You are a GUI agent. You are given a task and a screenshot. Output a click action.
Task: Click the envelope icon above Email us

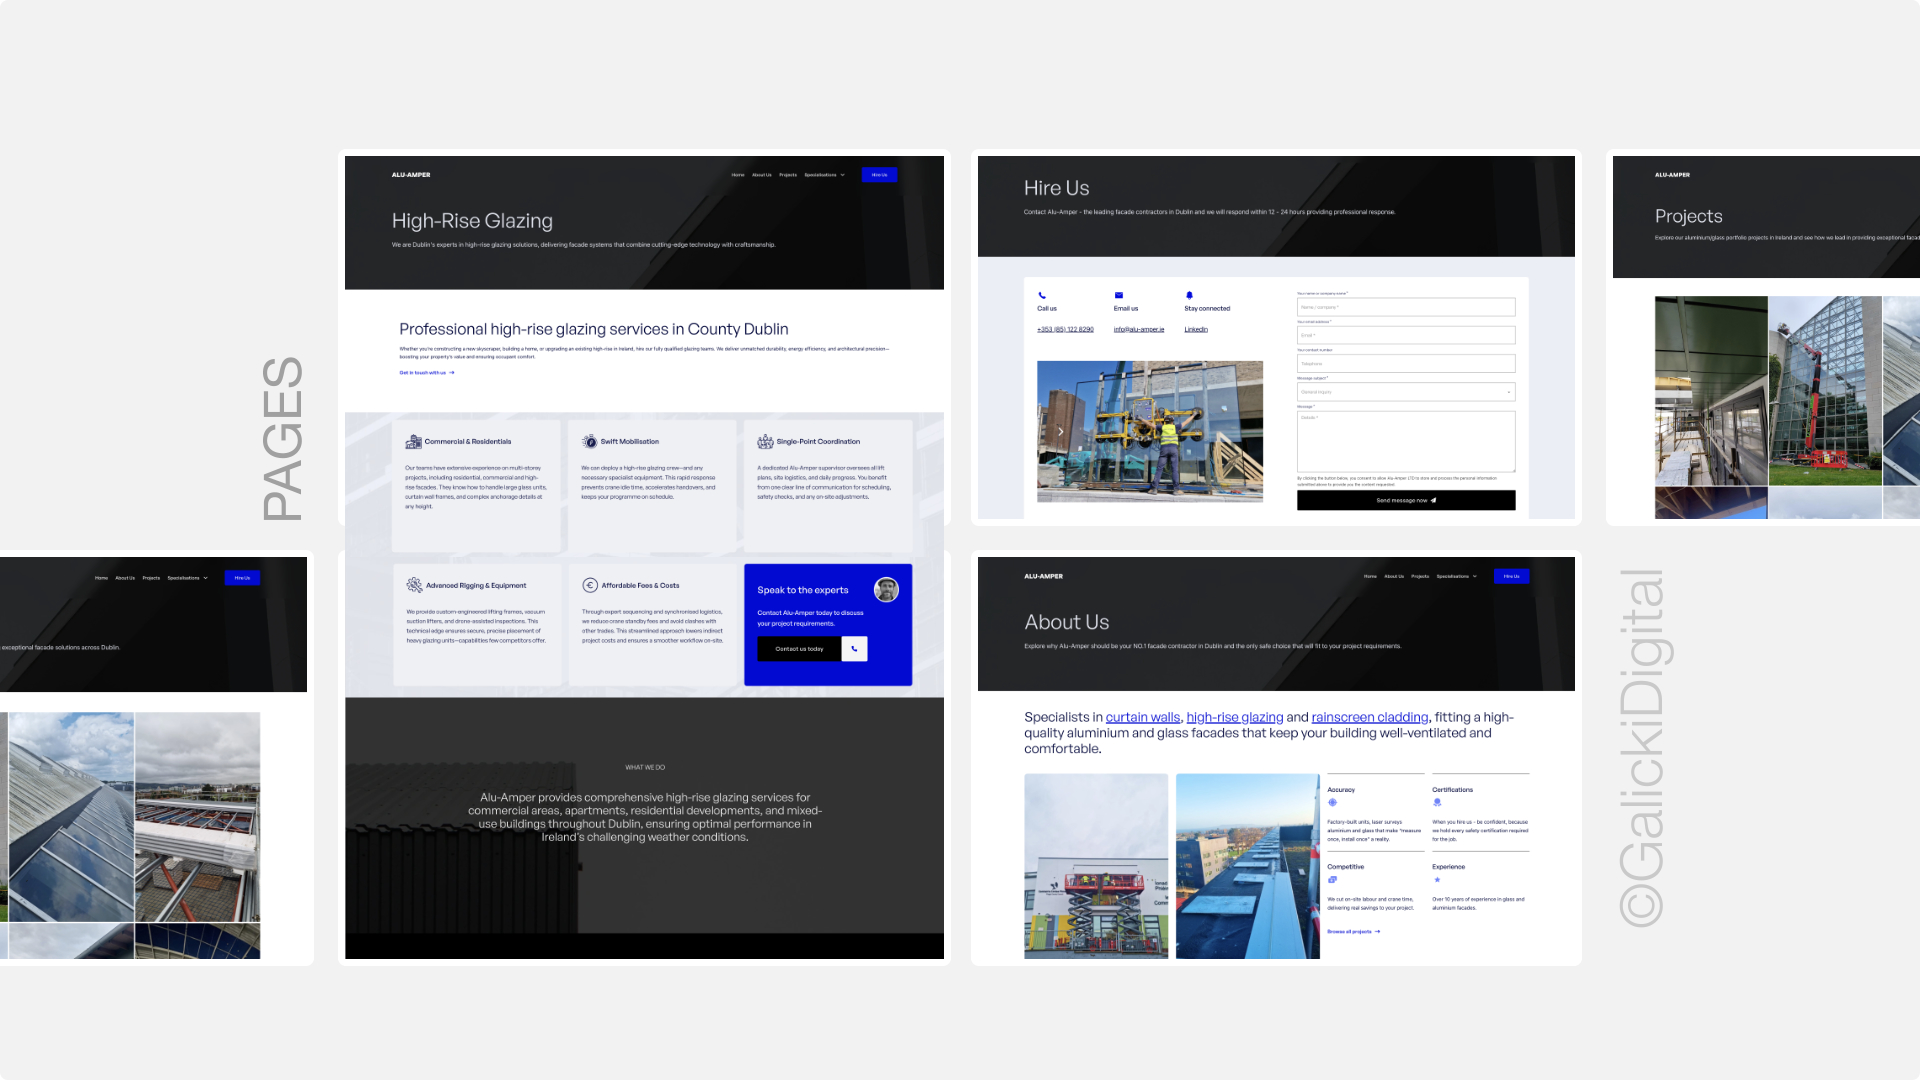pos(1119,295)
